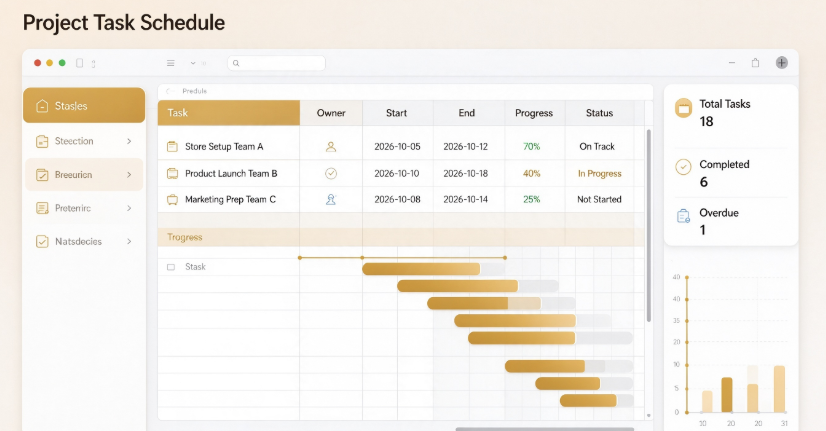826x431 pixels.
Task: Click the round plus add button
Action: [782, 63]
